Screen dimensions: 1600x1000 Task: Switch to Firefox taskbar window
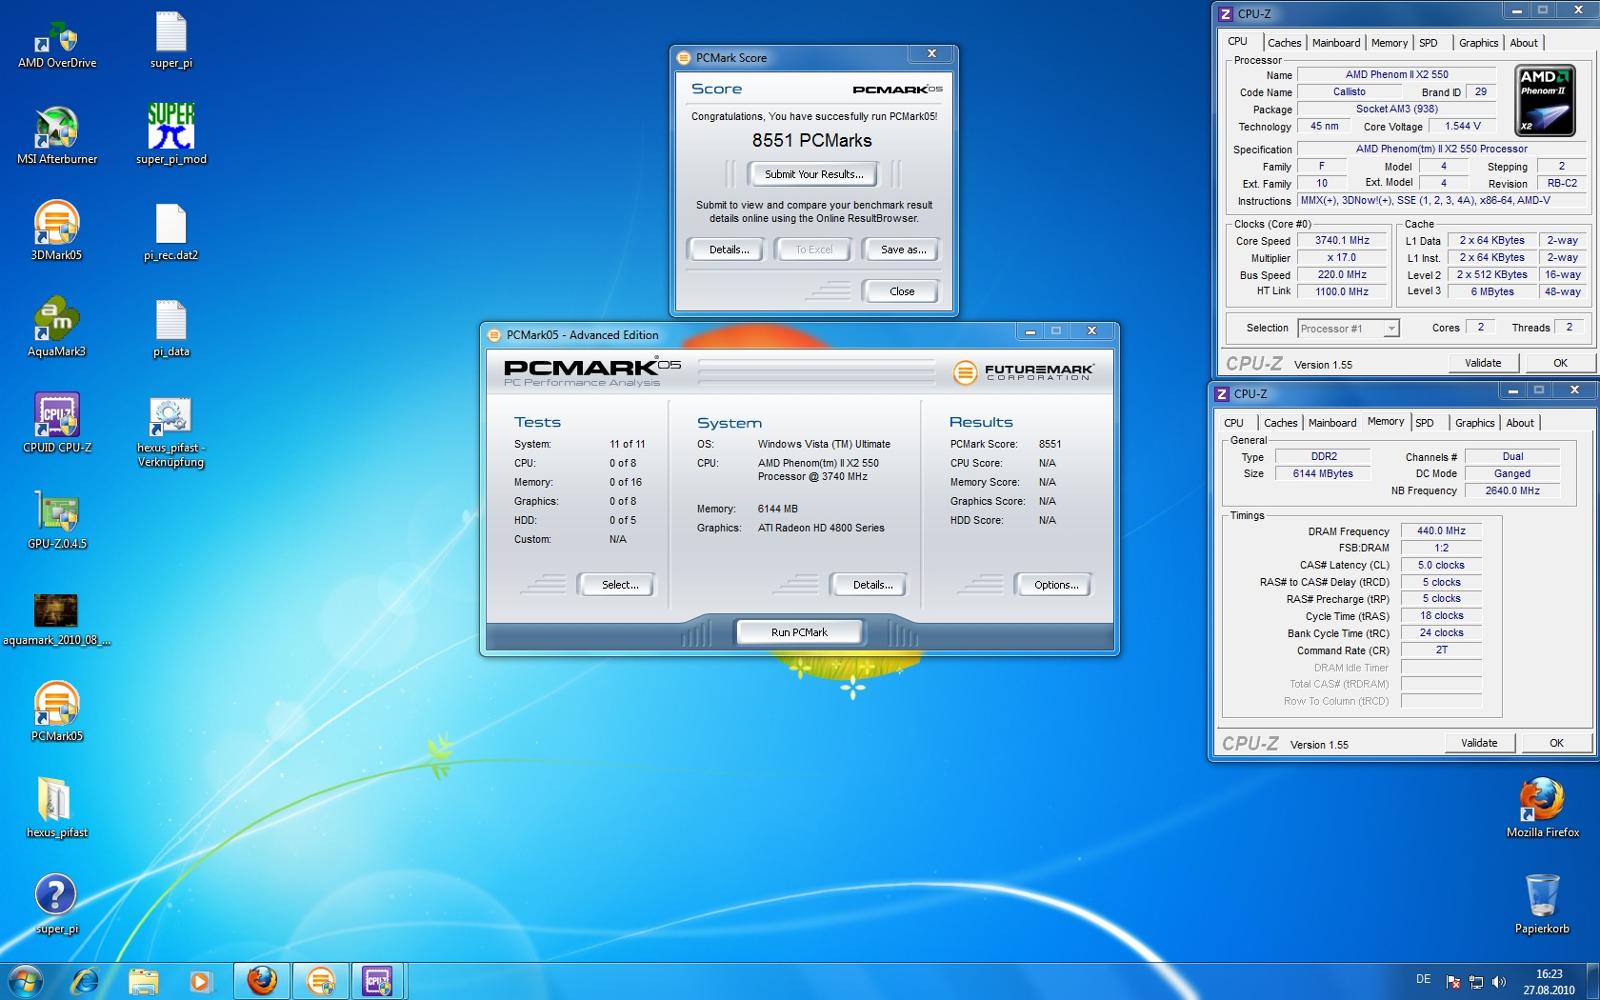tap(262, 981)
